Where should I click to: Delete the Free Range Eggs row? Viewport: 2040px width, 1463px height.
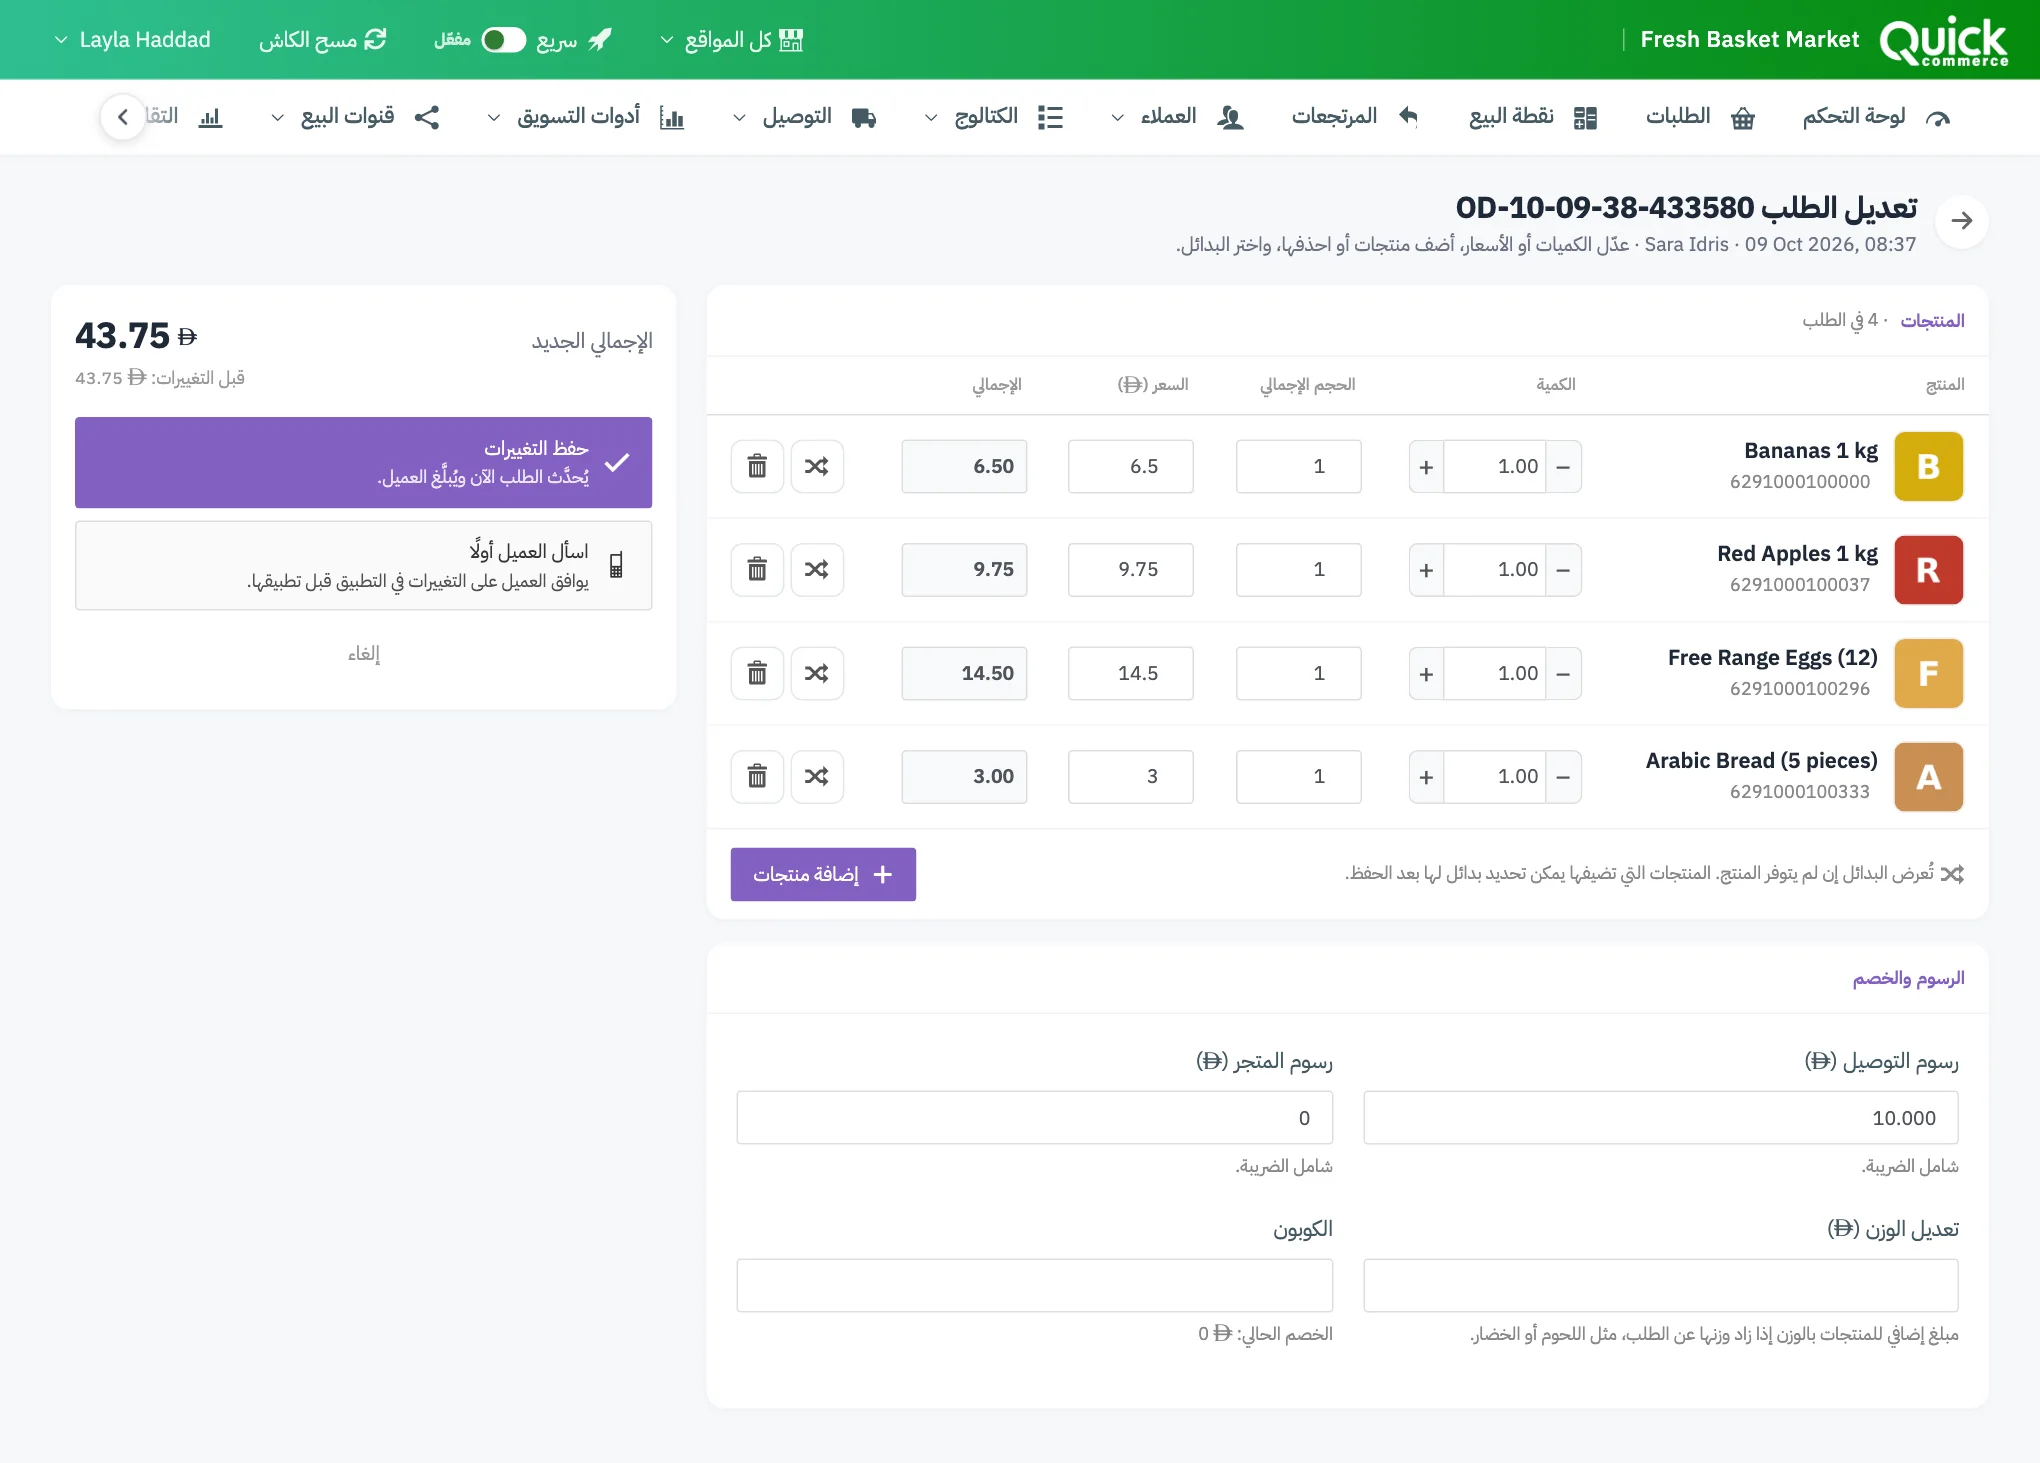[757, 673]
